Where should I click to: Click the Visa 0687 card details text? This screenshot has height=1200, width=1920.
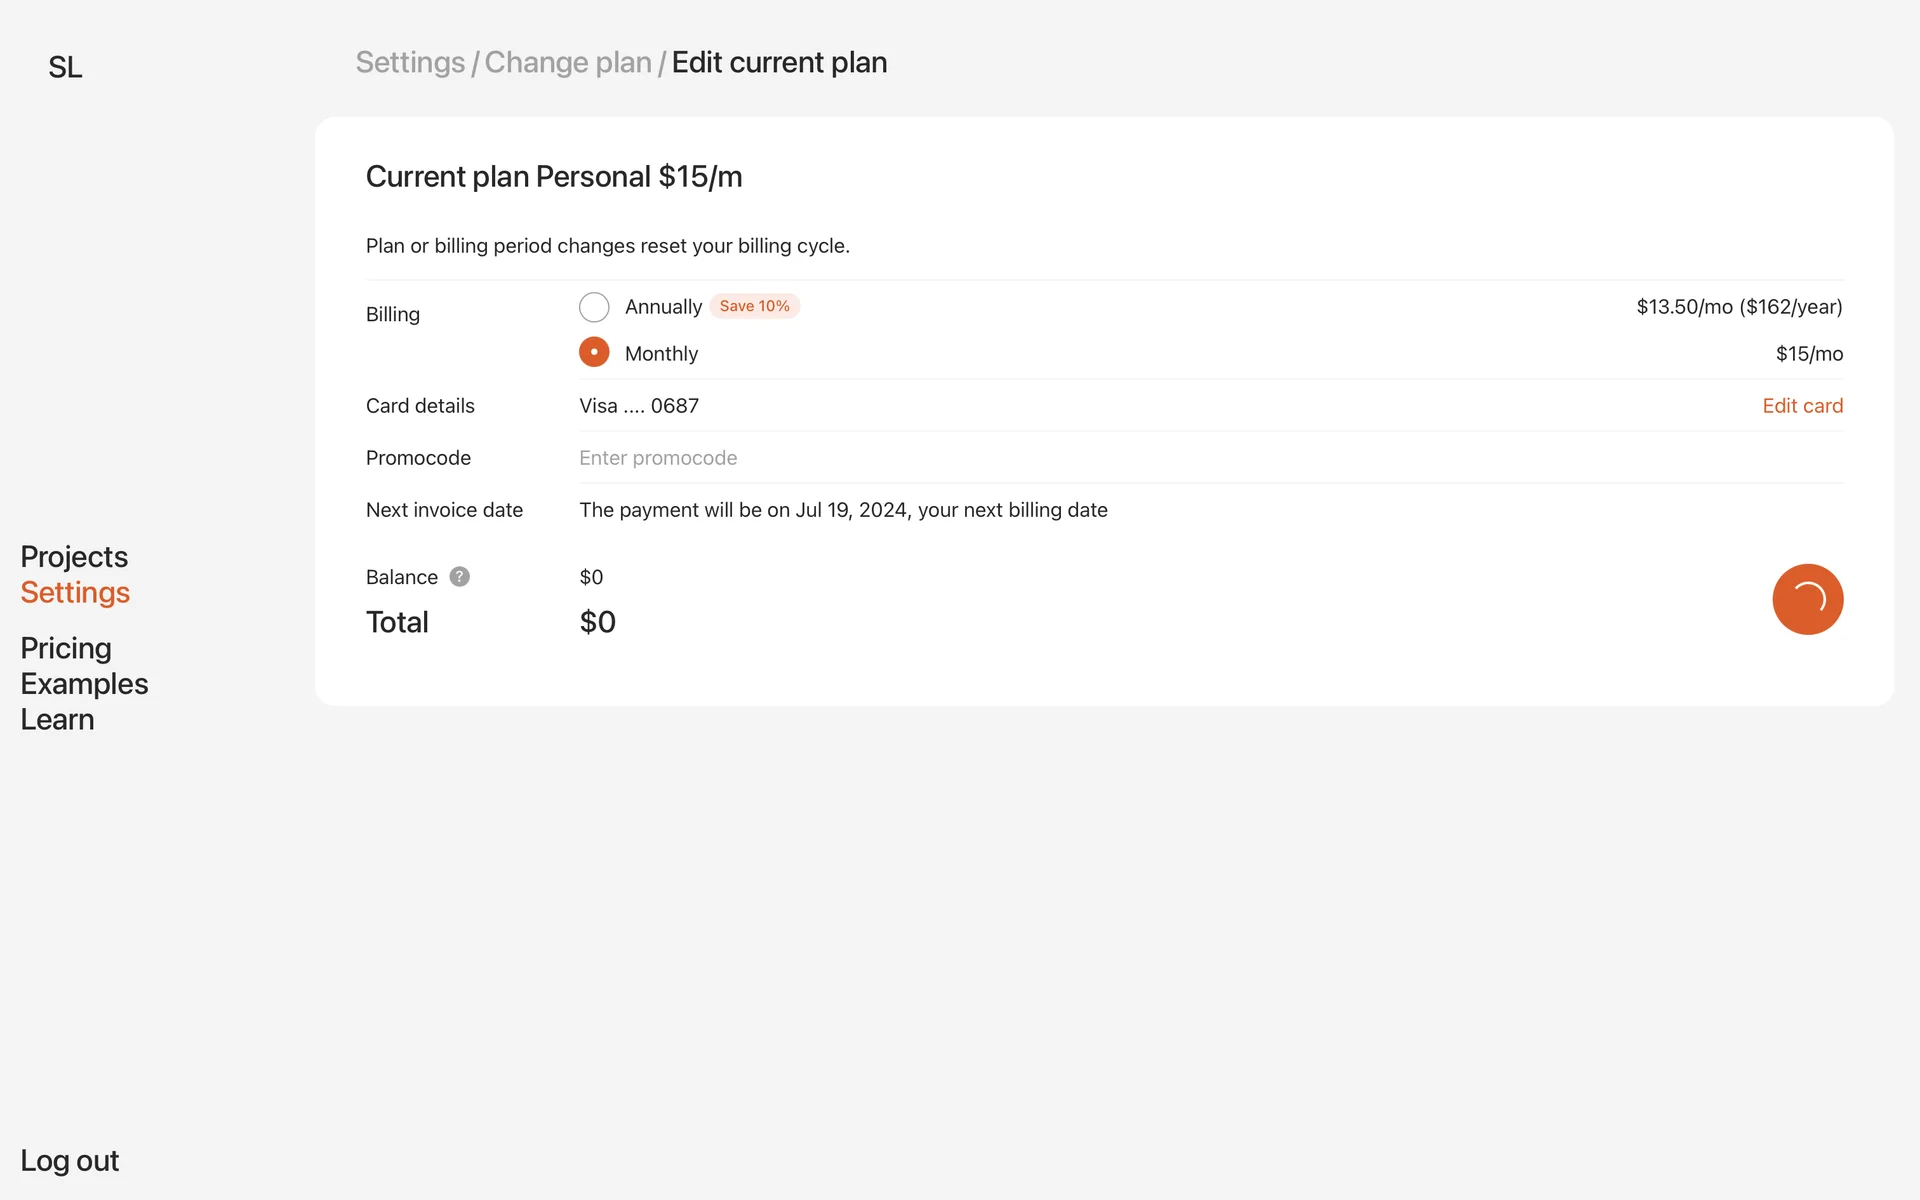[639, 406]
